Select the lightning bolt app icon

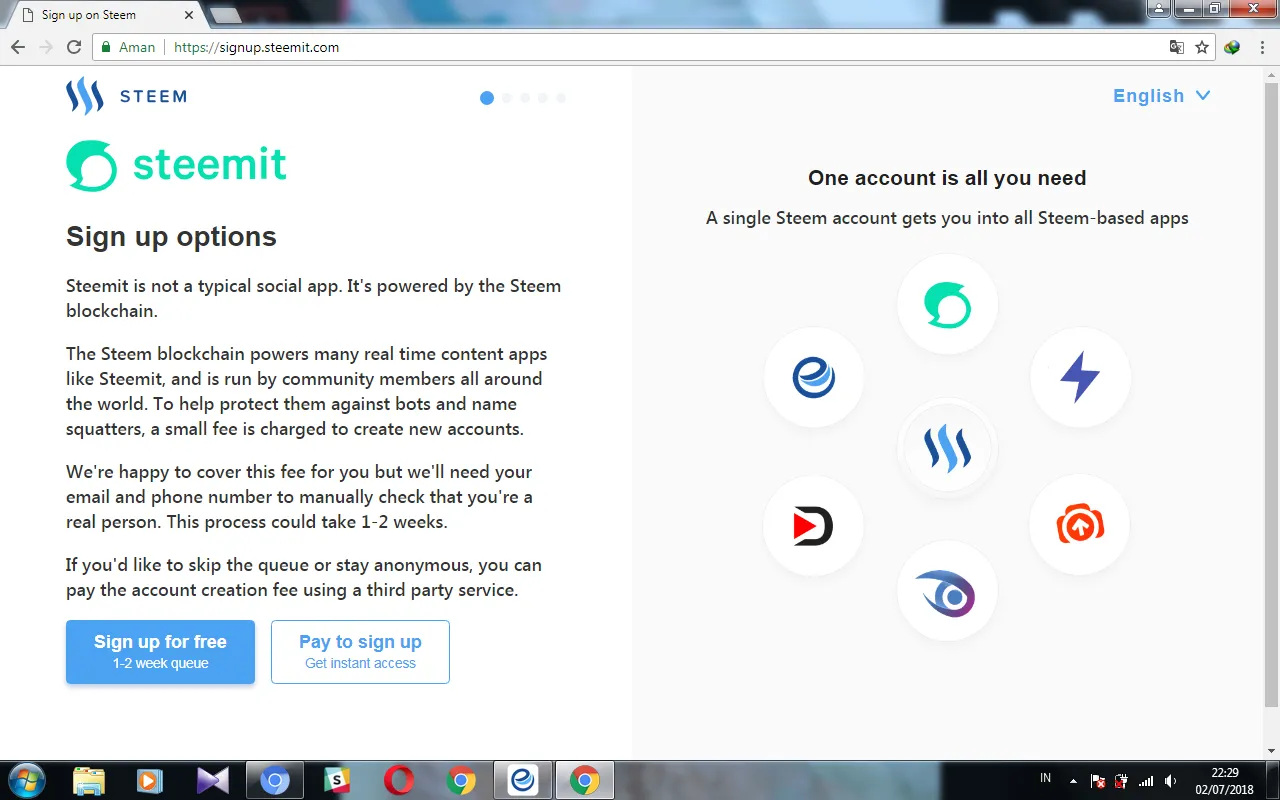point(1080,377)
